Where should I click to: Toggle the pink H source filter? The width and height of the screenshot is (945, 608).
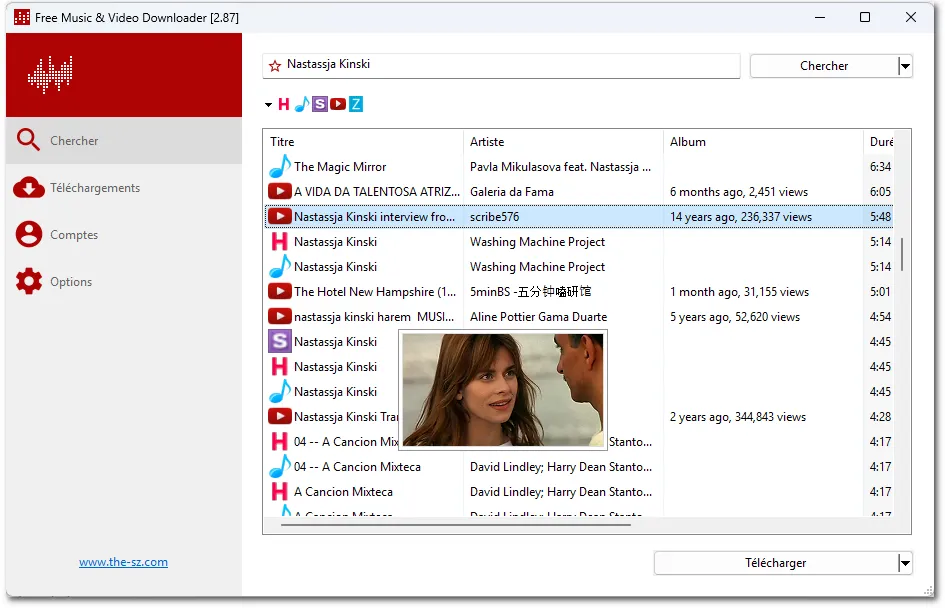coord(284,104)
